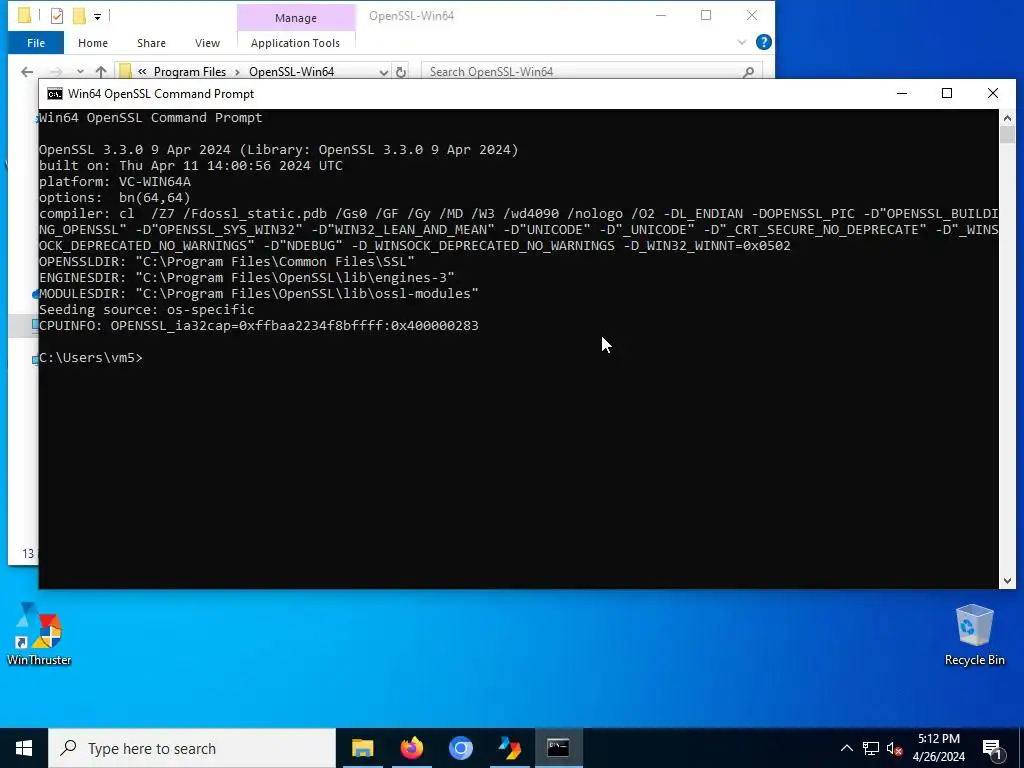Open the Share ribbon tab
Screen dimensions: 1024x768
[151, 43]
